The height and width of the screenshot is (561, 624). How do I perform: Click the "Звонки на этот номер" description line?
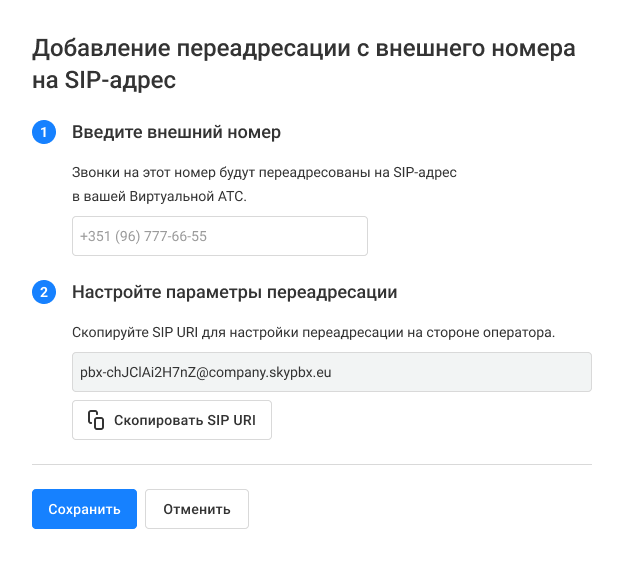click(264, 173)
